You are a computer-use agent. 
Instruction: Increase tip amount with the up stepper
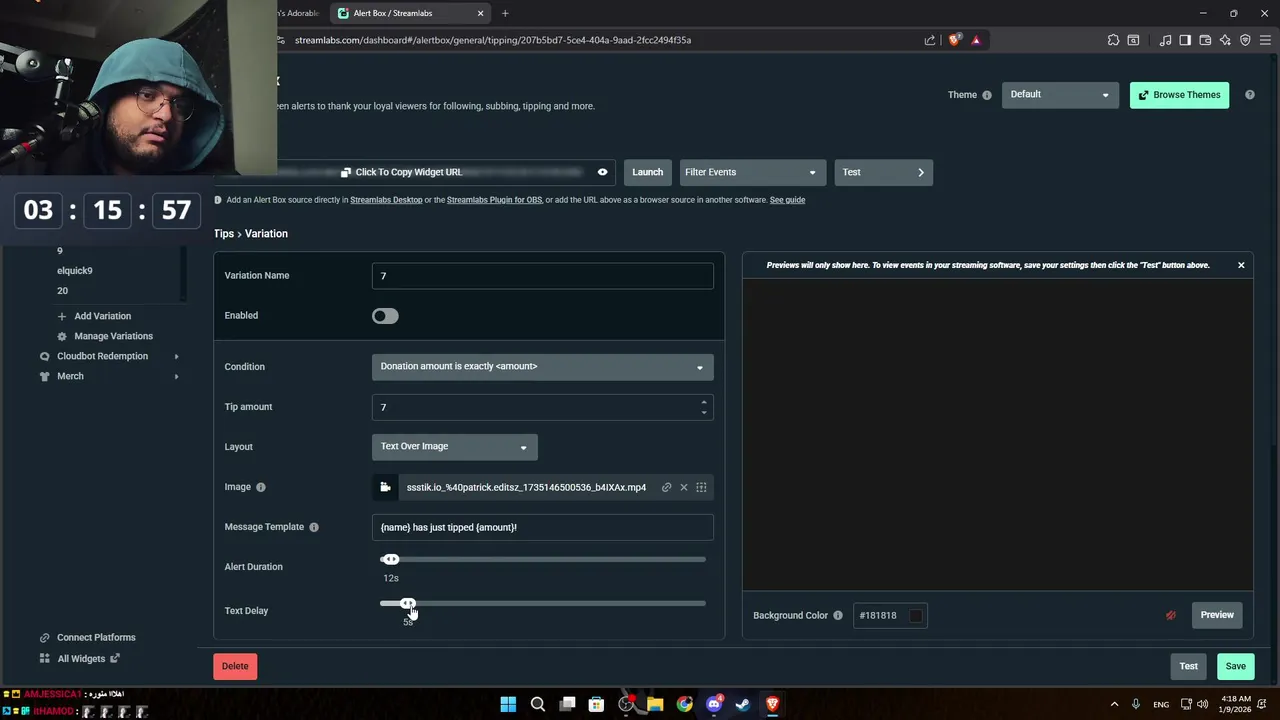(704, 402)
